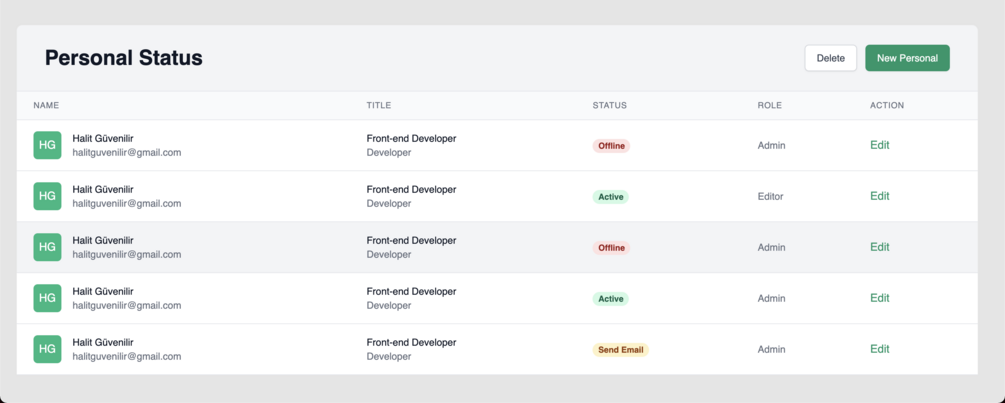Click the NAME column header
This screenshot has height=403, width=1005.
pos(46,105)
